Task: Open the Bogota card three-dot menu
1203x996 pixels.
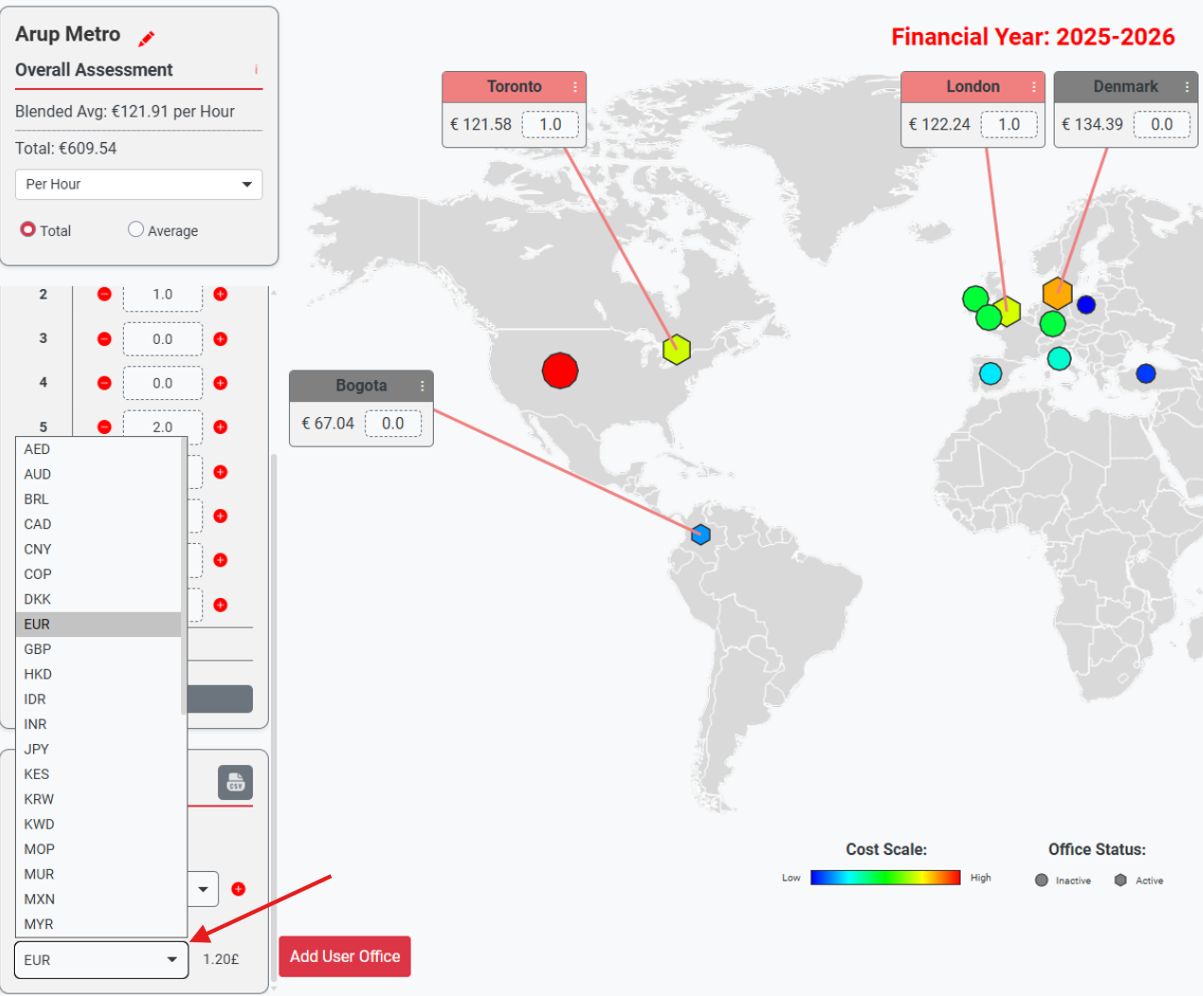Action: pos(422,386)
